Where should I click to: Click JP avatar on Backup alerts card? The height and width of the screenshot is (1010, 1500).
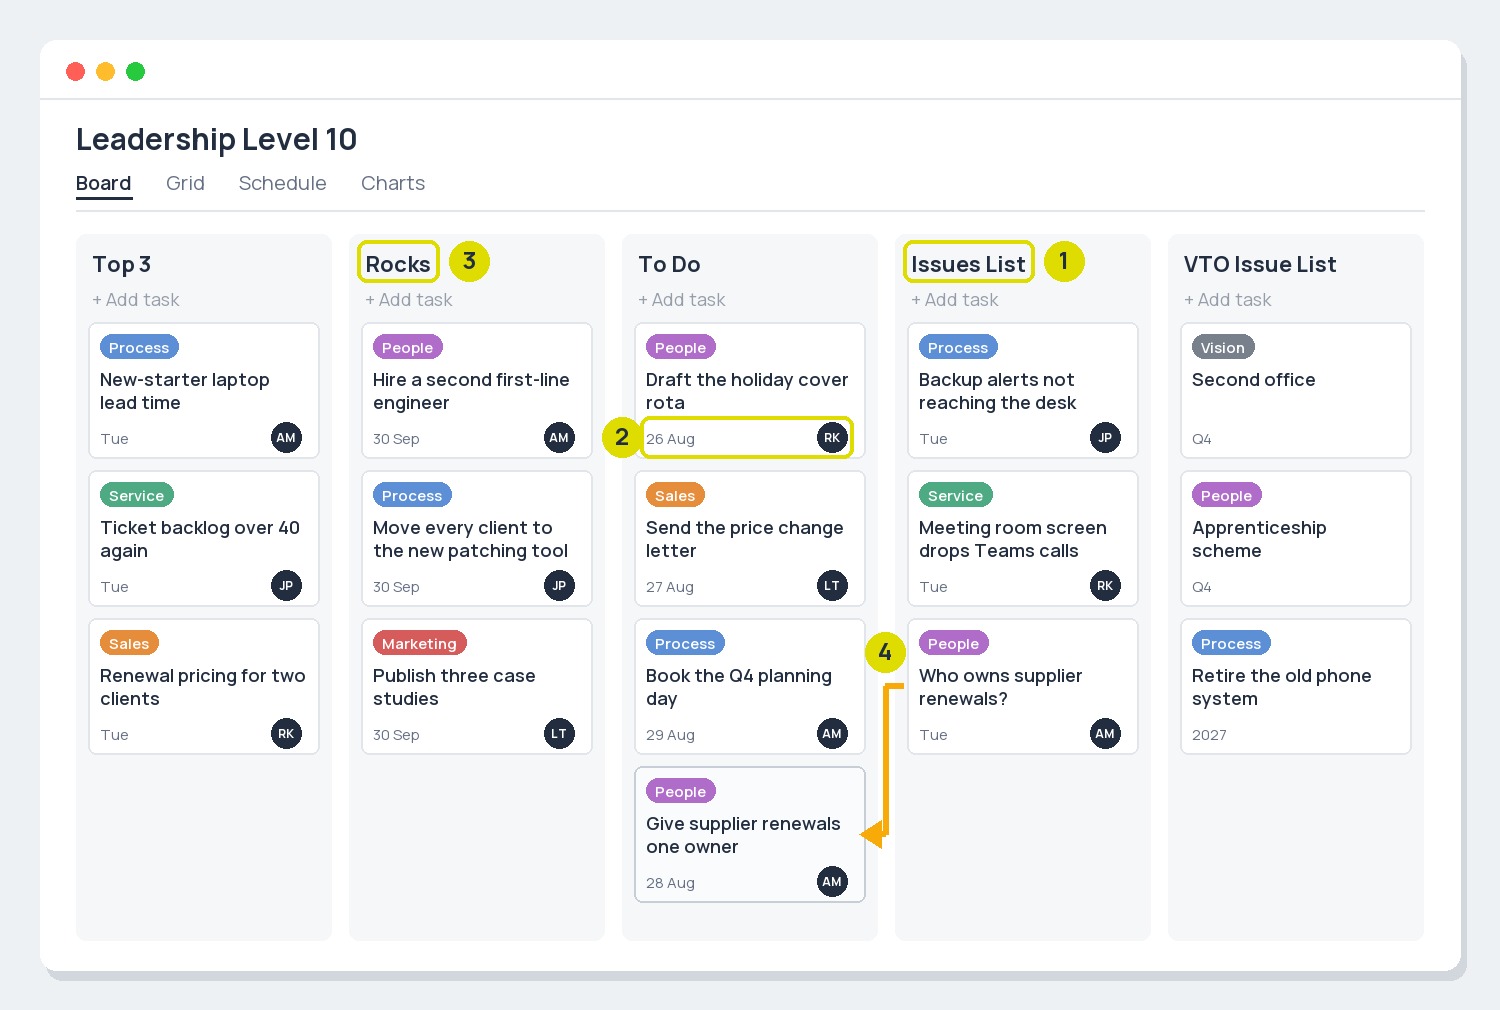point(1105,437)
